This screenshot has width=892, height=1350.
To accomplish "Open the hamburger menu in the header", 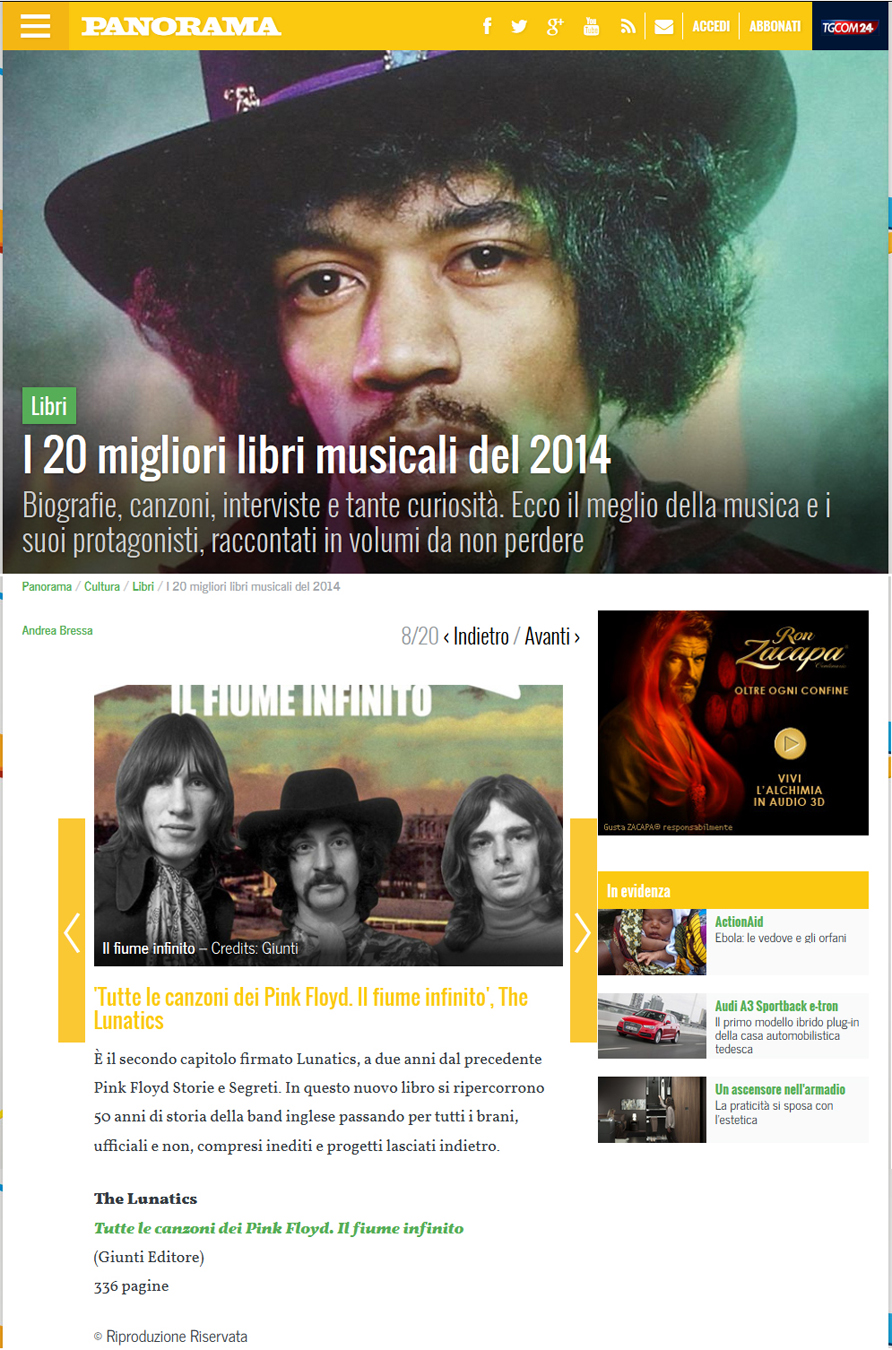I will point(35,26).
